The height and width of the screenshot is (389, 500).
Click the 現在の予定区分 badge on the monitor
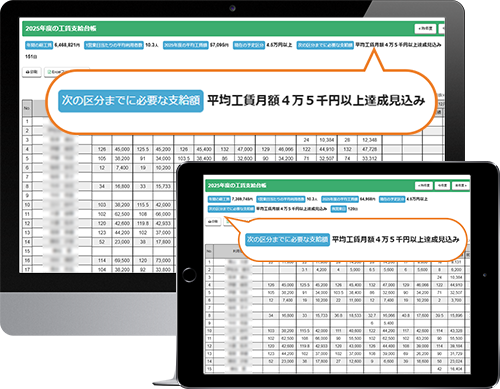coord(249,45)
